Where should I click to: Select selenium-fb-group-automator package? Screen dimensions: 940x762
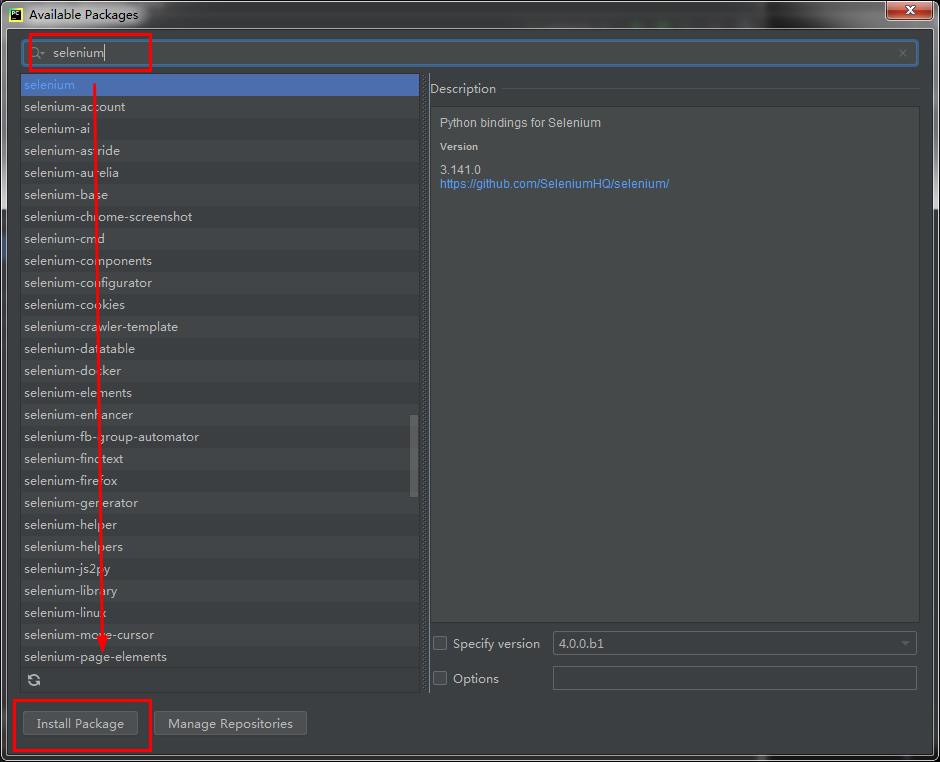[219, 436]
